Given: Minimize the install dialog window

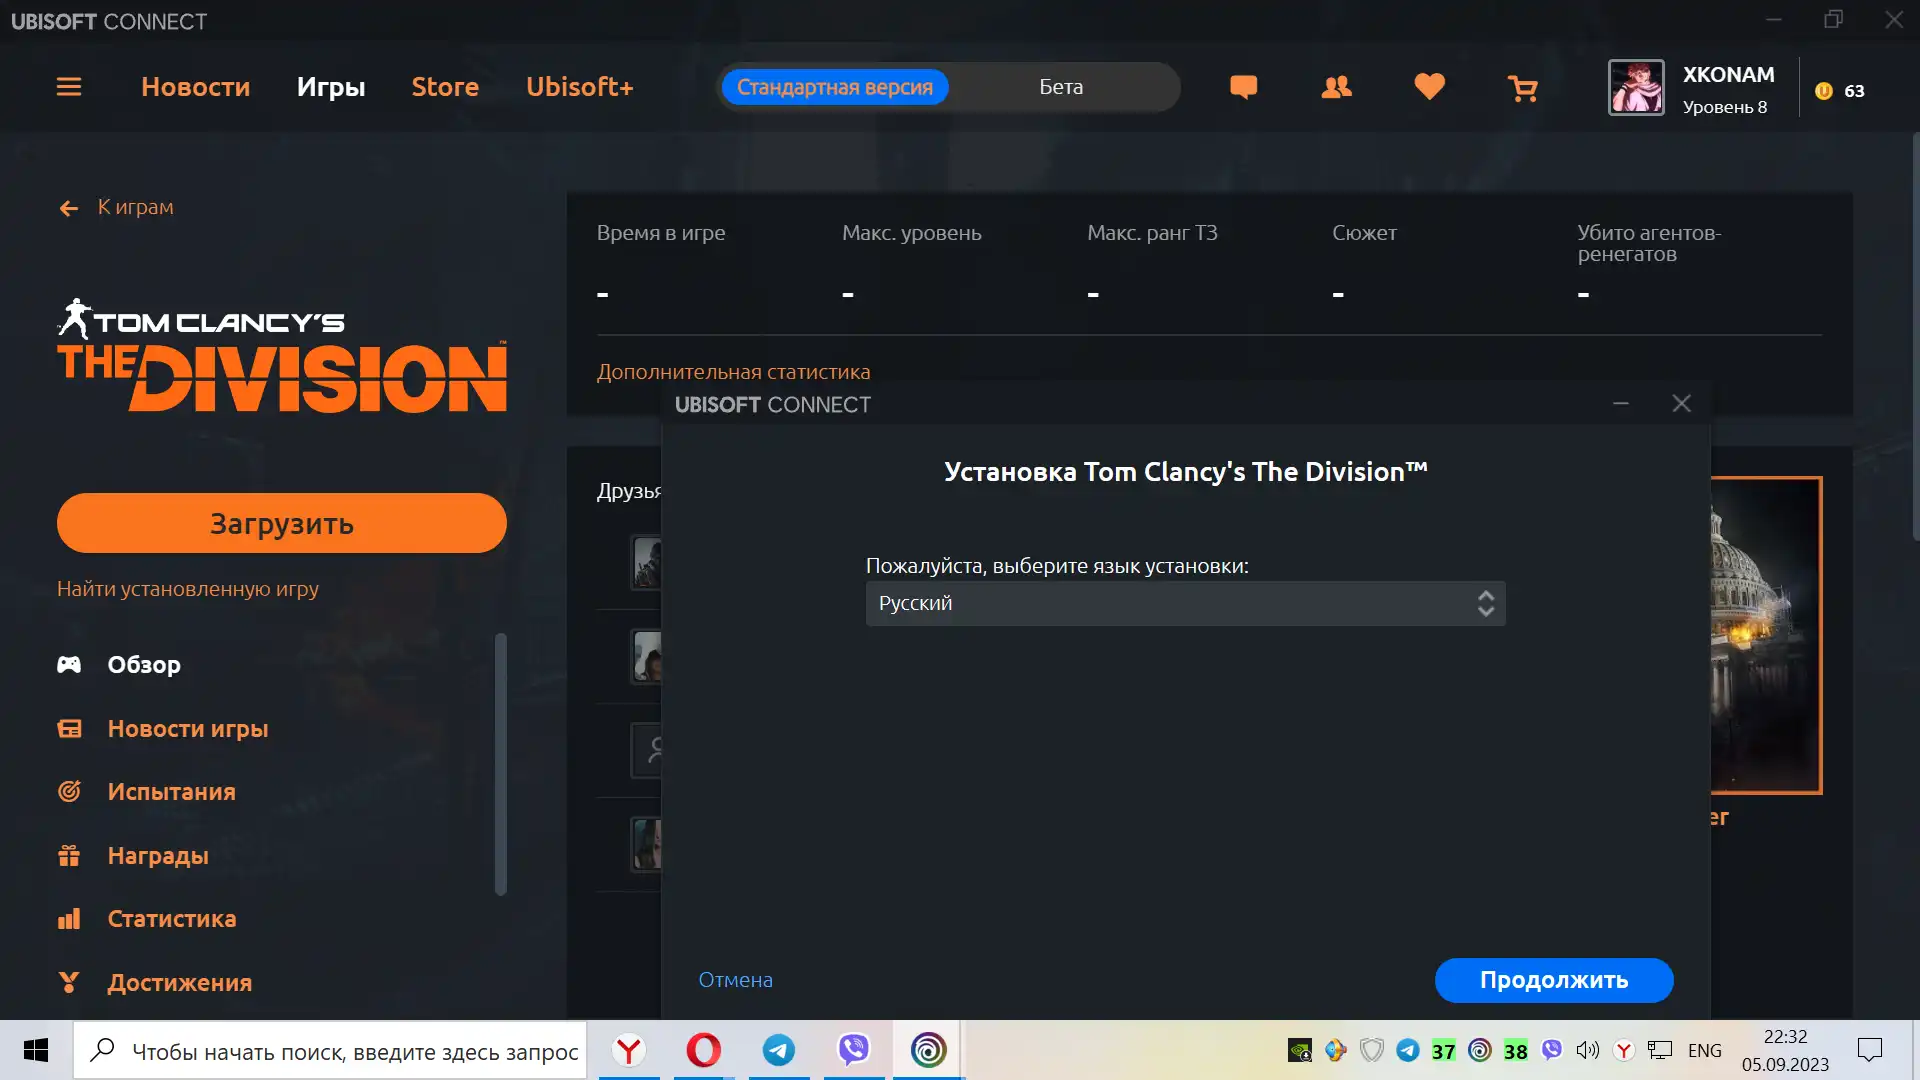Looking at the screenshot, I should click(x=1621, y=404).
